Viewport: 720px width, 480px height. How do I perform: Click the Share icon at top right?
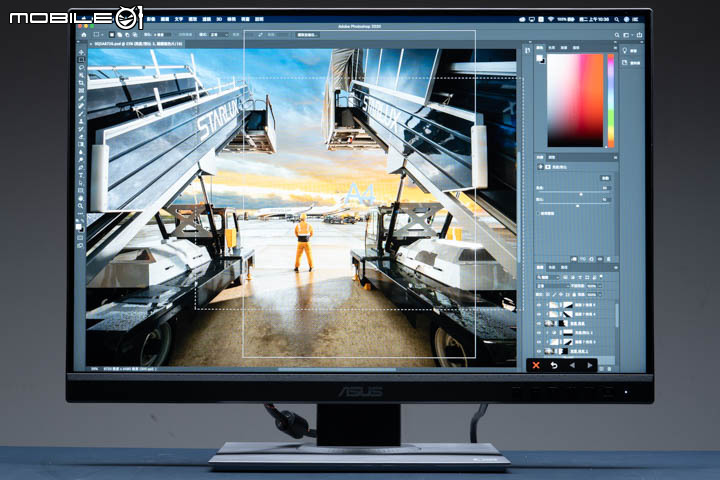[639, 34]
